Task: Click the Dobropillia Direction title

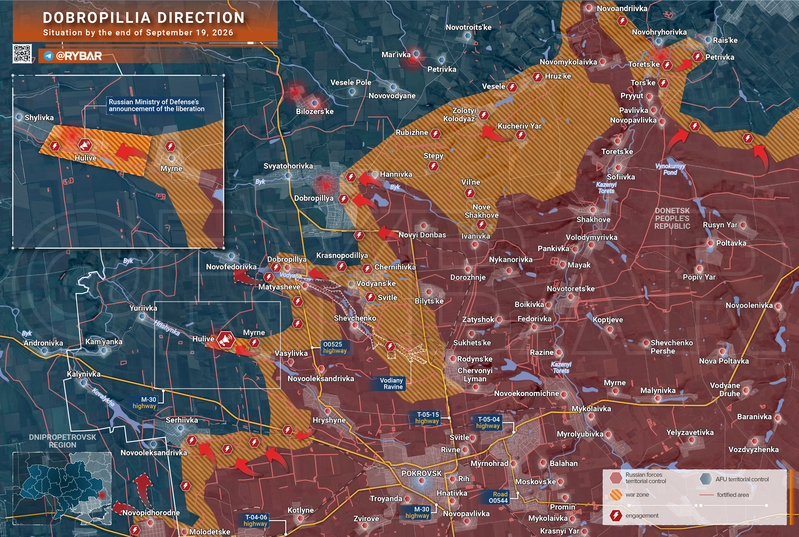Action: coord(144,18)
